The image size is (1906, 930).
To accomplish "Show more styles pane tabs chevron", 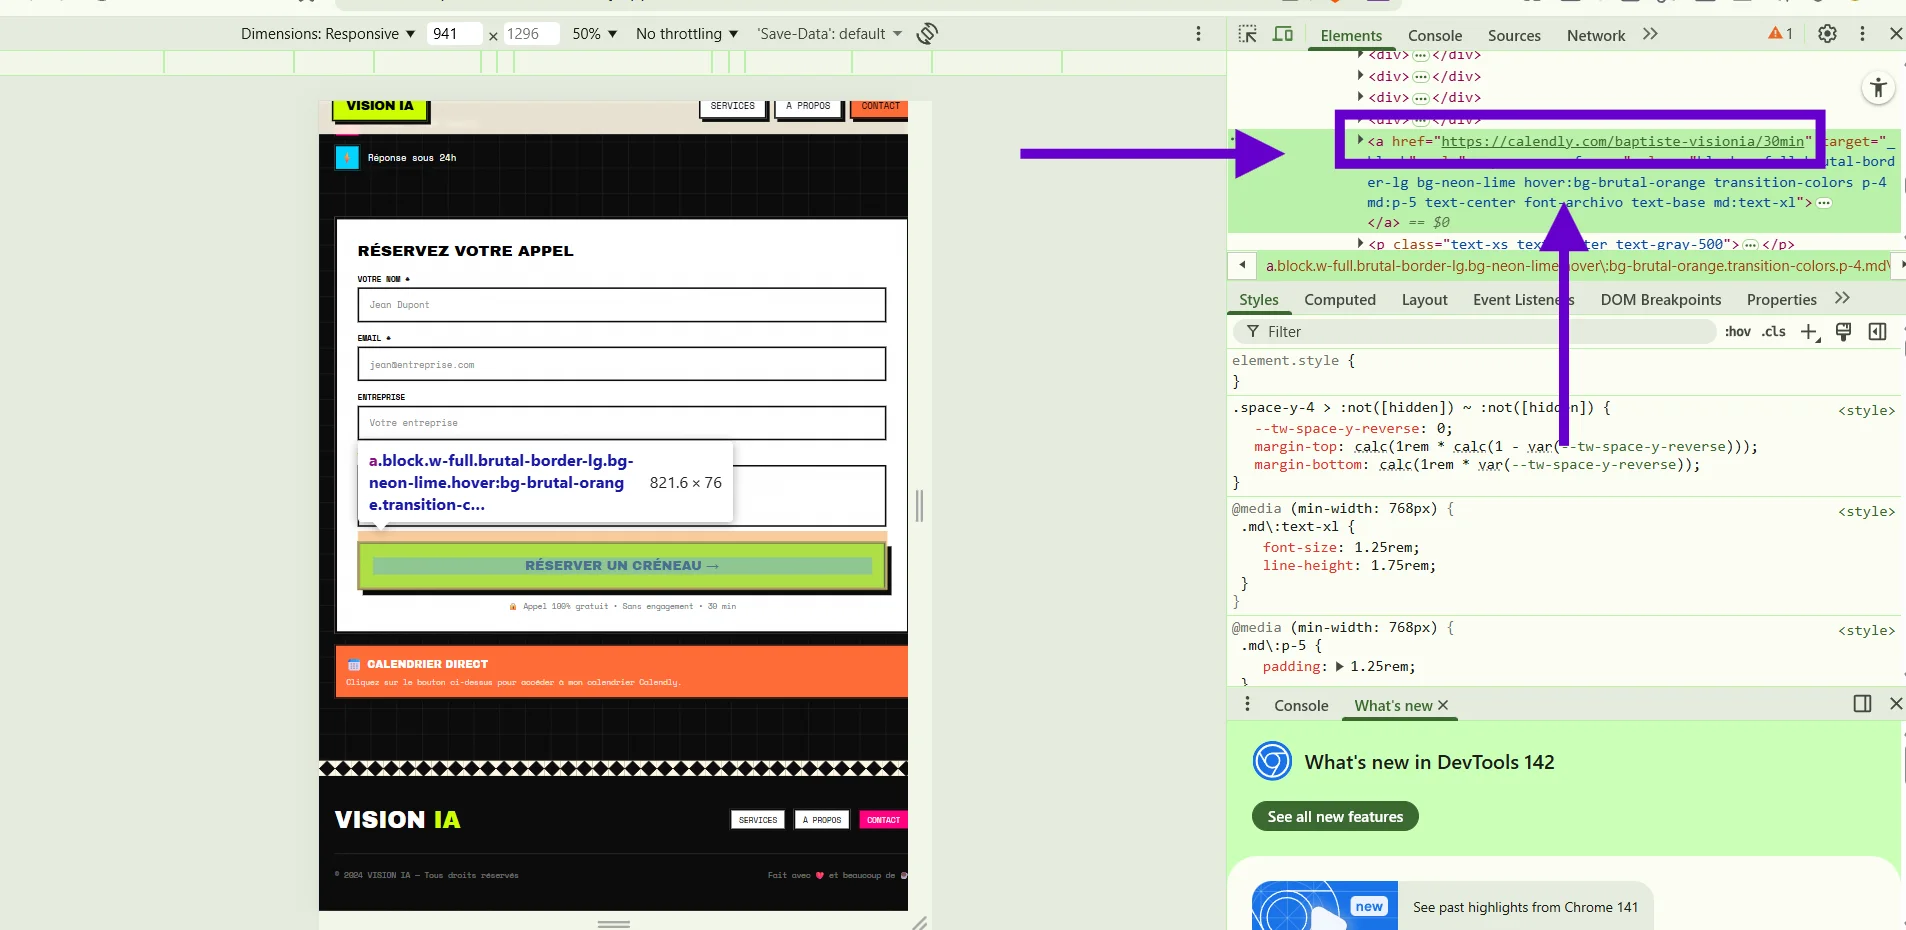I will pos(1842,298).
